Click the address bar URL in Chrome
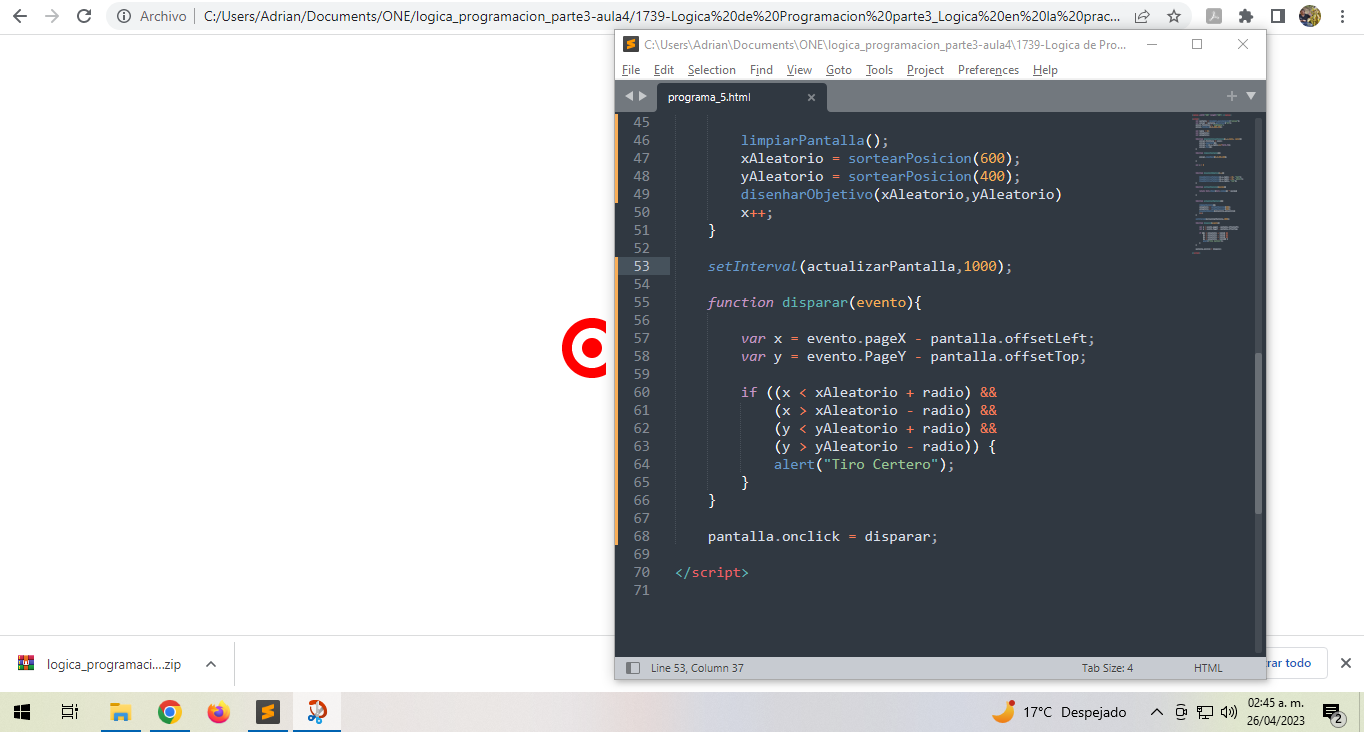Screen dimensions: 1364x732 pos(661,16)
